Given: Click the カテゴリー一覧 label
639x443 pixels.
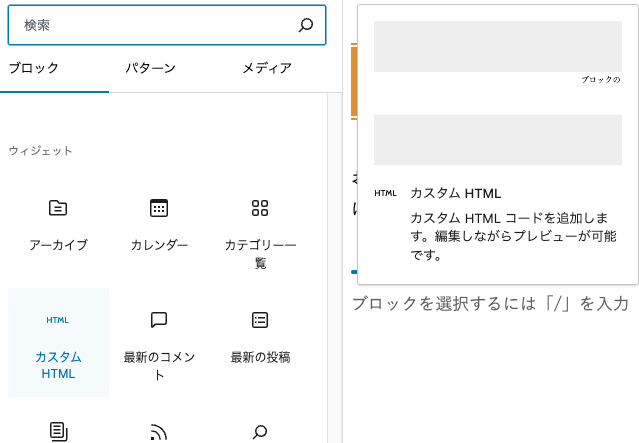Looking at the screenshot, I should pyautogui.click(x=260, y=253).
